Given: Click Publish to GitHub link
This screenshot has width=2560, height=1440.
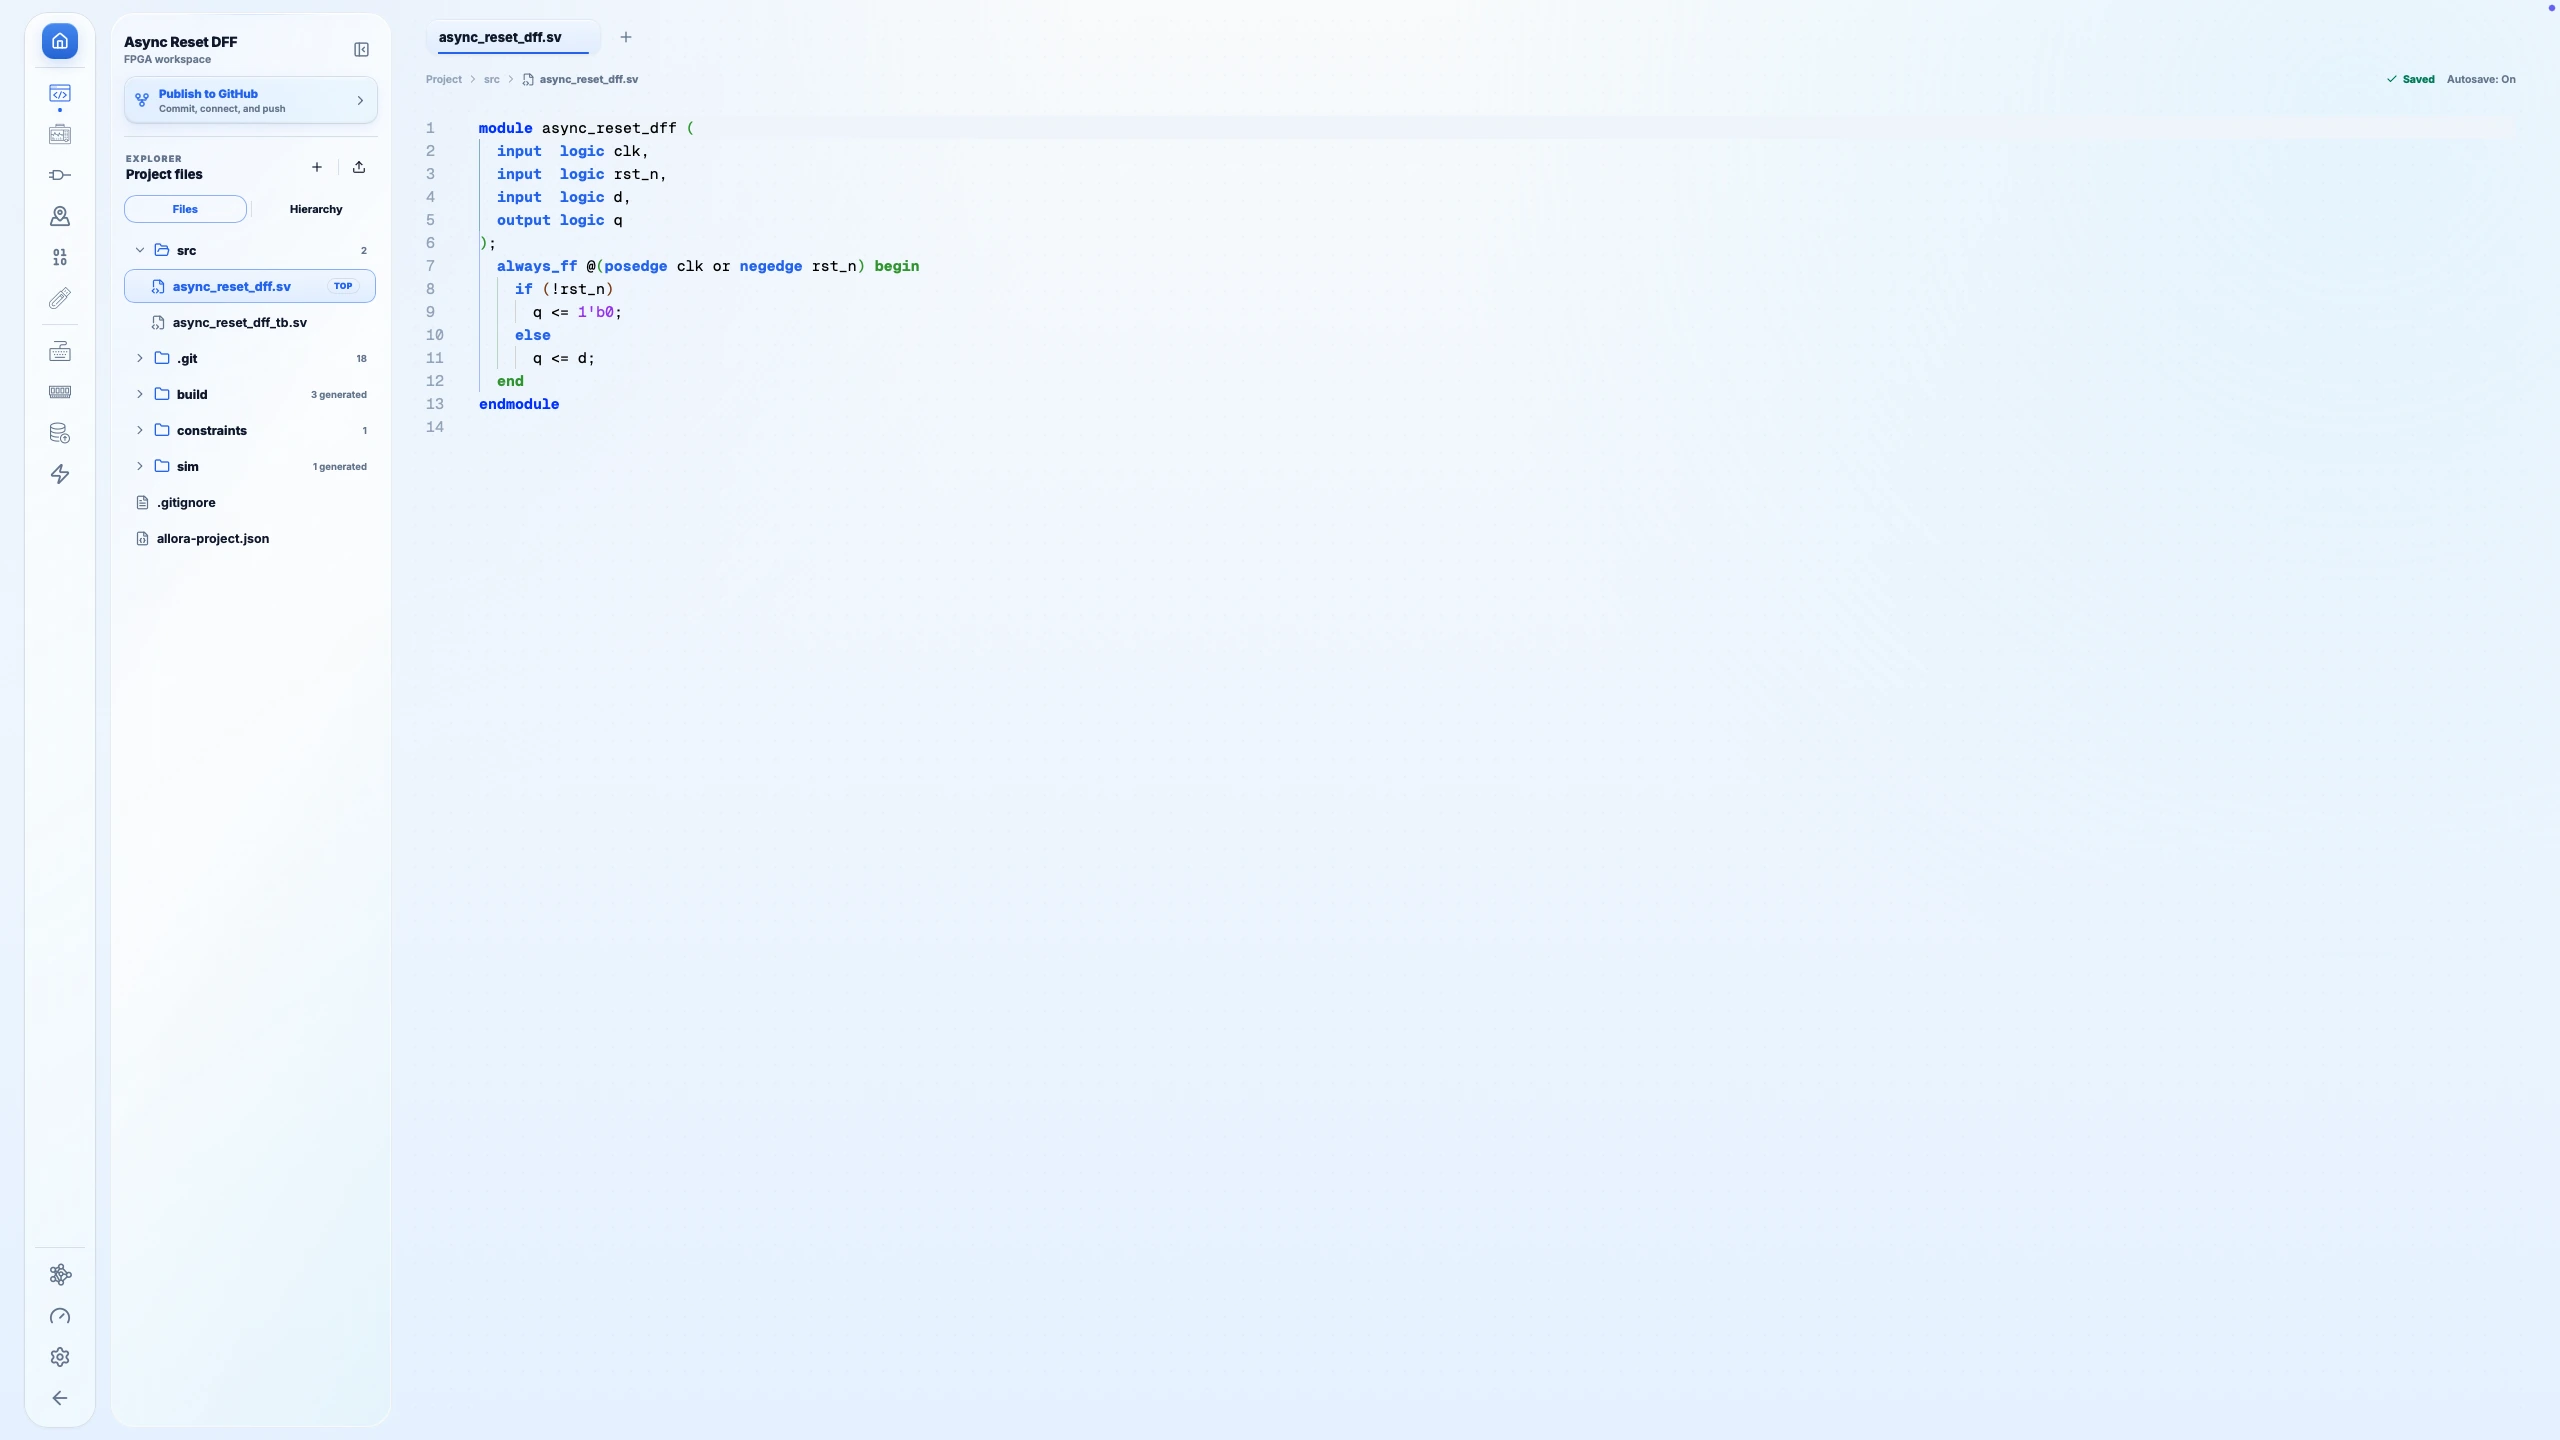Looking at the screenshot, I should tap(208, 93).
